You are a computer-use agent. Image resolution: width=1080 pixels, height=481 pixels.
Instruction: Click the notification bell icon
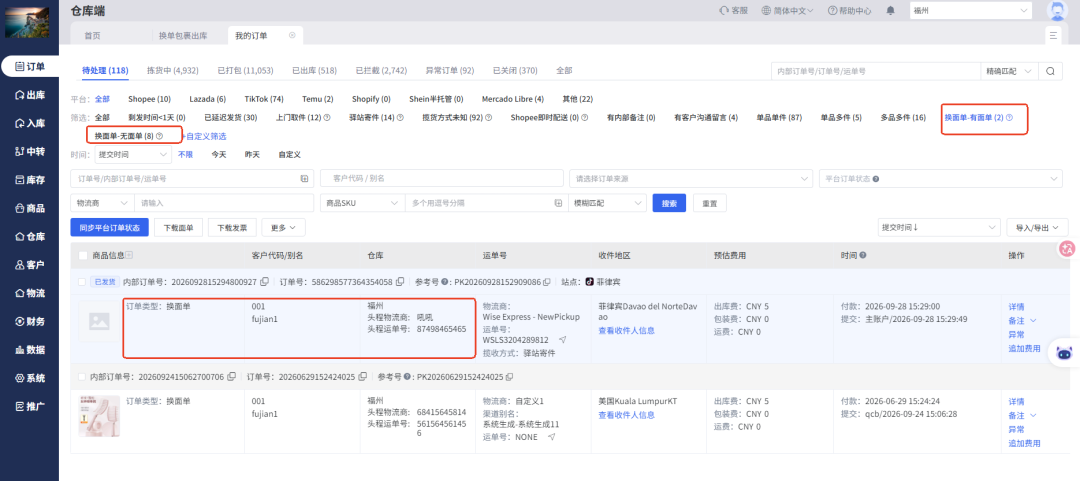tap(891, 10)
